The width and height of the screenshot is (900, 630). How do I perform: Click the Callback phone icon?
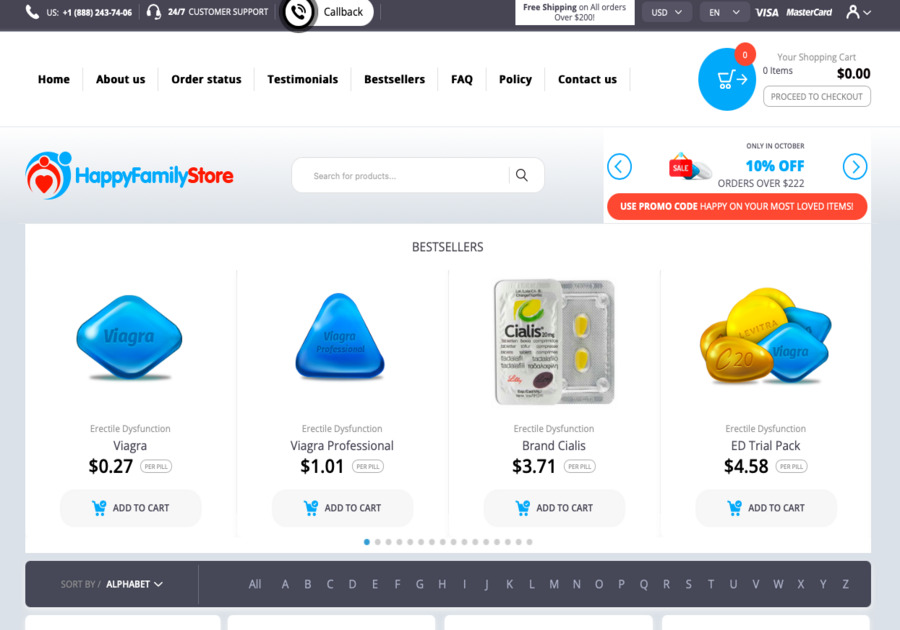(298, 12)
